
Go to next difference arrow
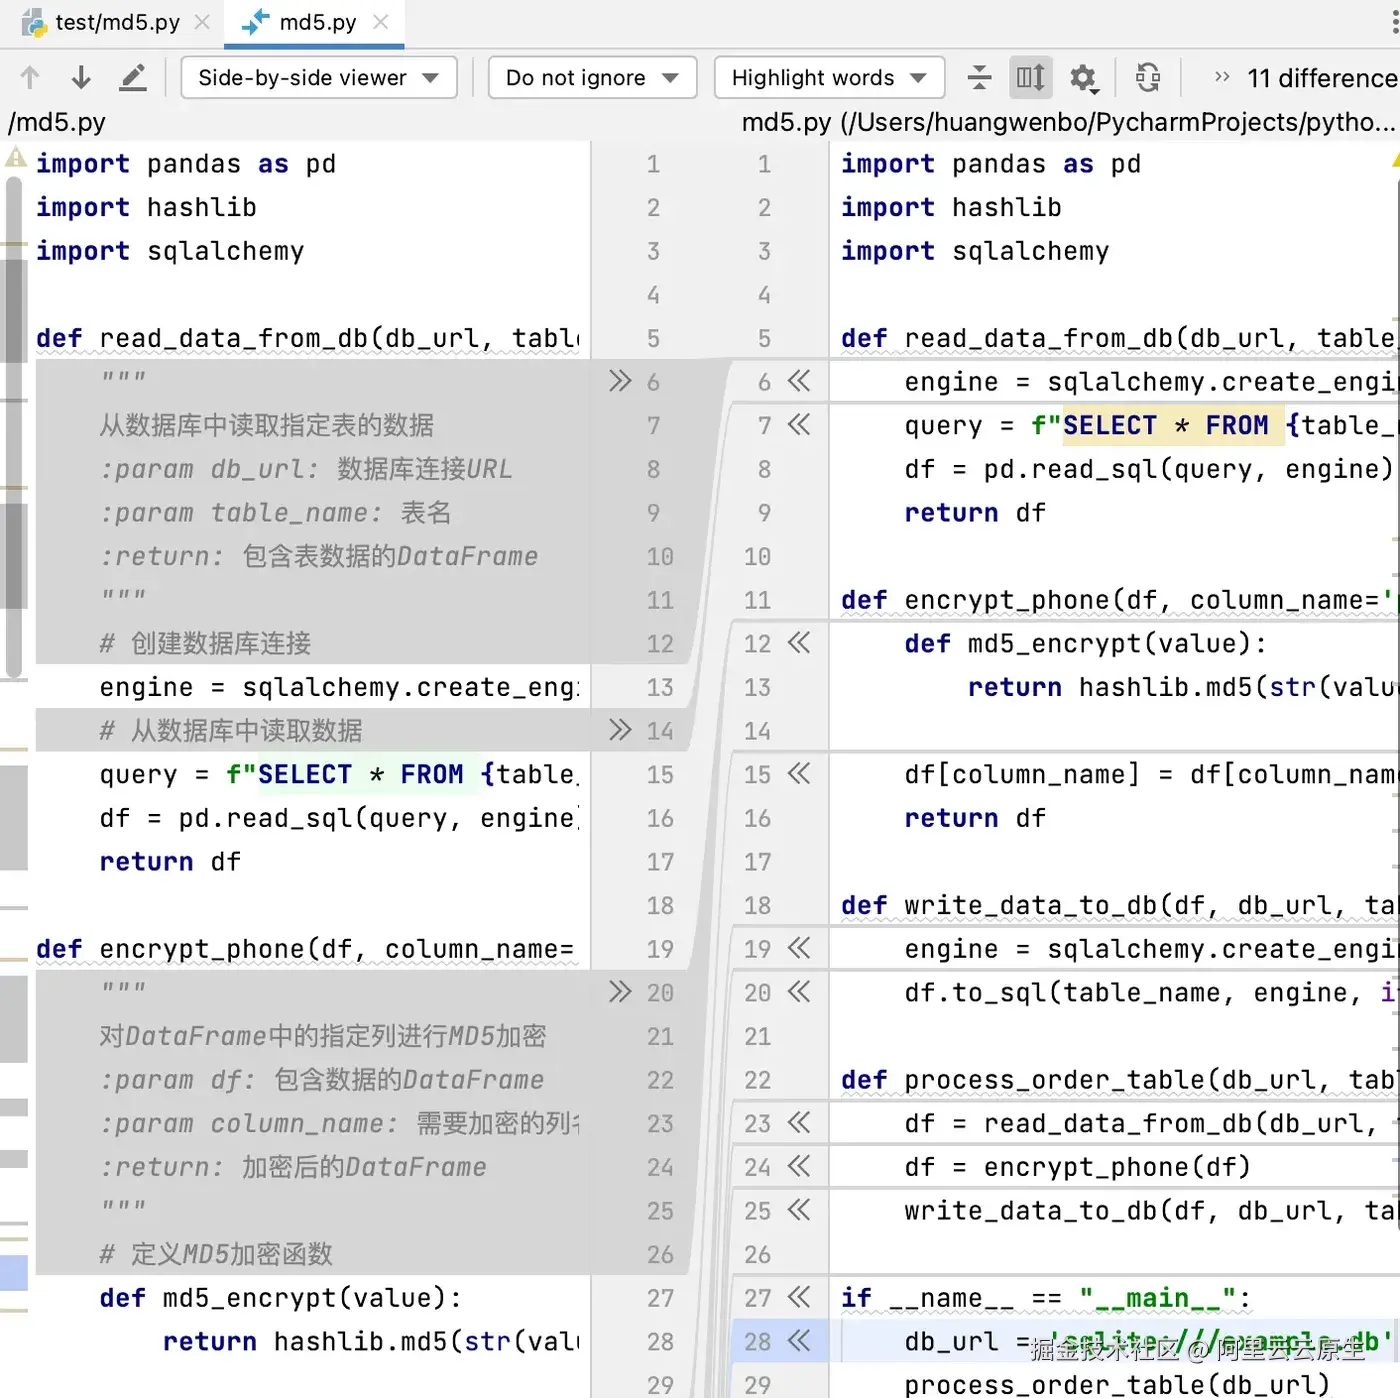(81, 77)
